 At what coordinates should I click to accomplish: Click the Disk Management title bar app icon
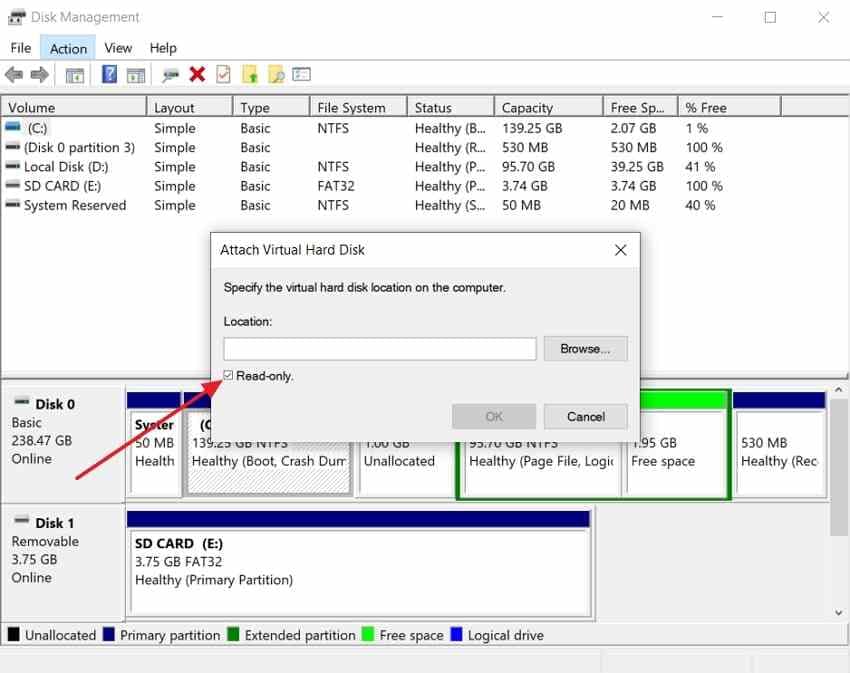(16, 17)
